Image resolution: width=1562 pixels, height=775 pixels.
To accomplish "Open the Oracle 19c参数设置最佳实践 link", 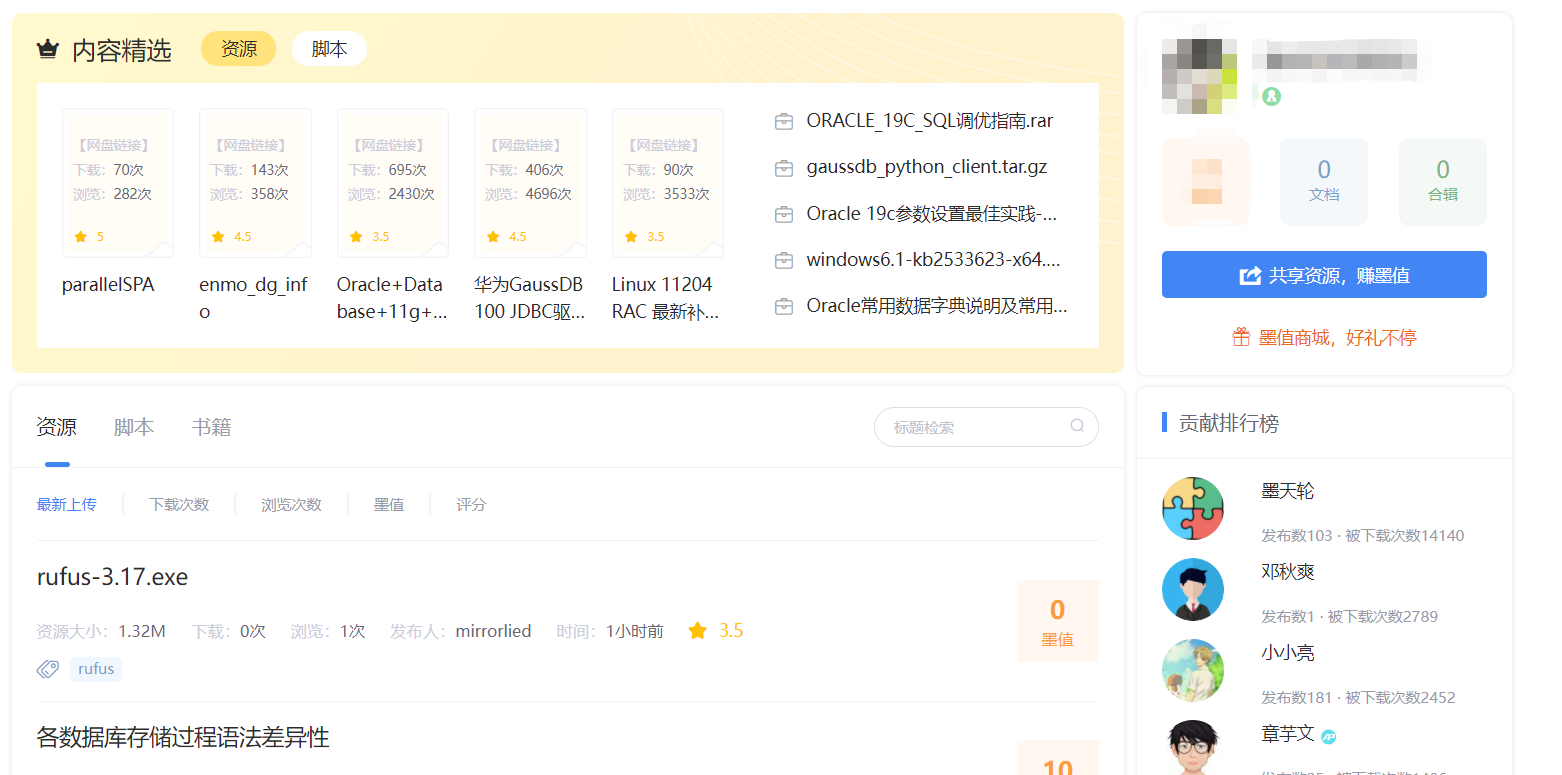I will pos(932,214).
